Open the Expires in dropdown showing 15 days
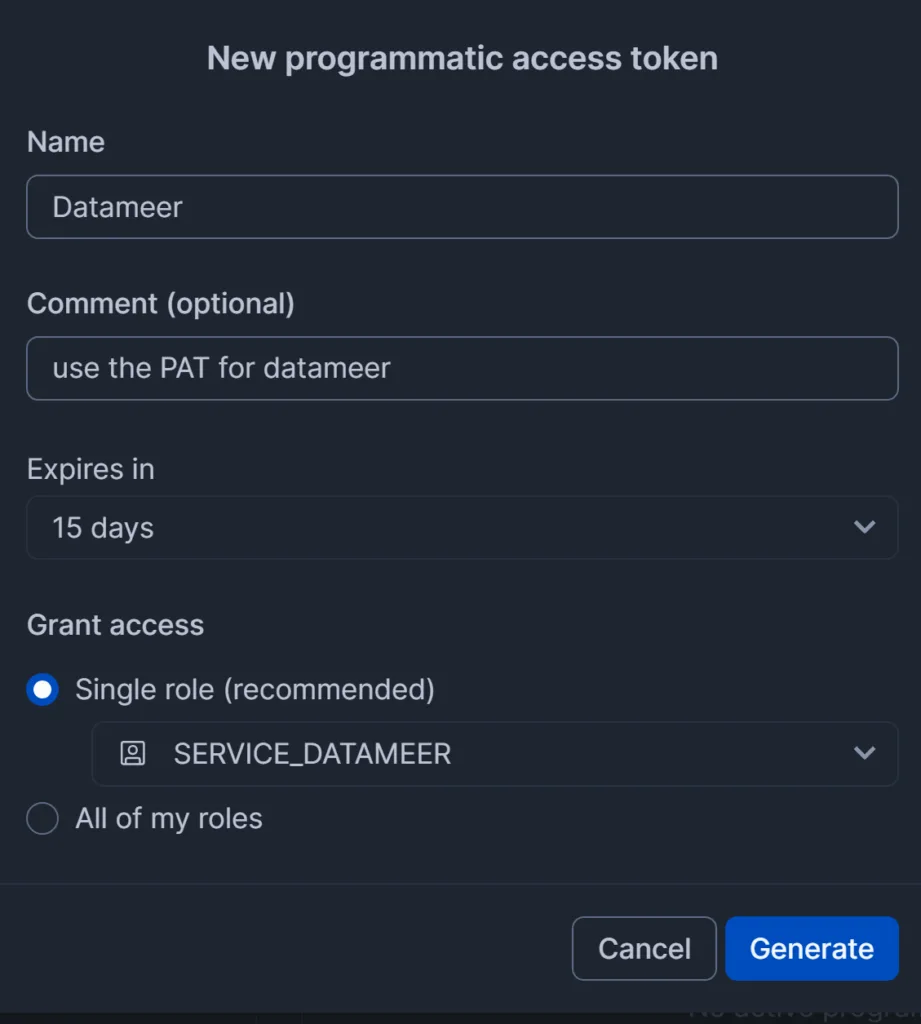921x1024 pixels. pos(462,528)
